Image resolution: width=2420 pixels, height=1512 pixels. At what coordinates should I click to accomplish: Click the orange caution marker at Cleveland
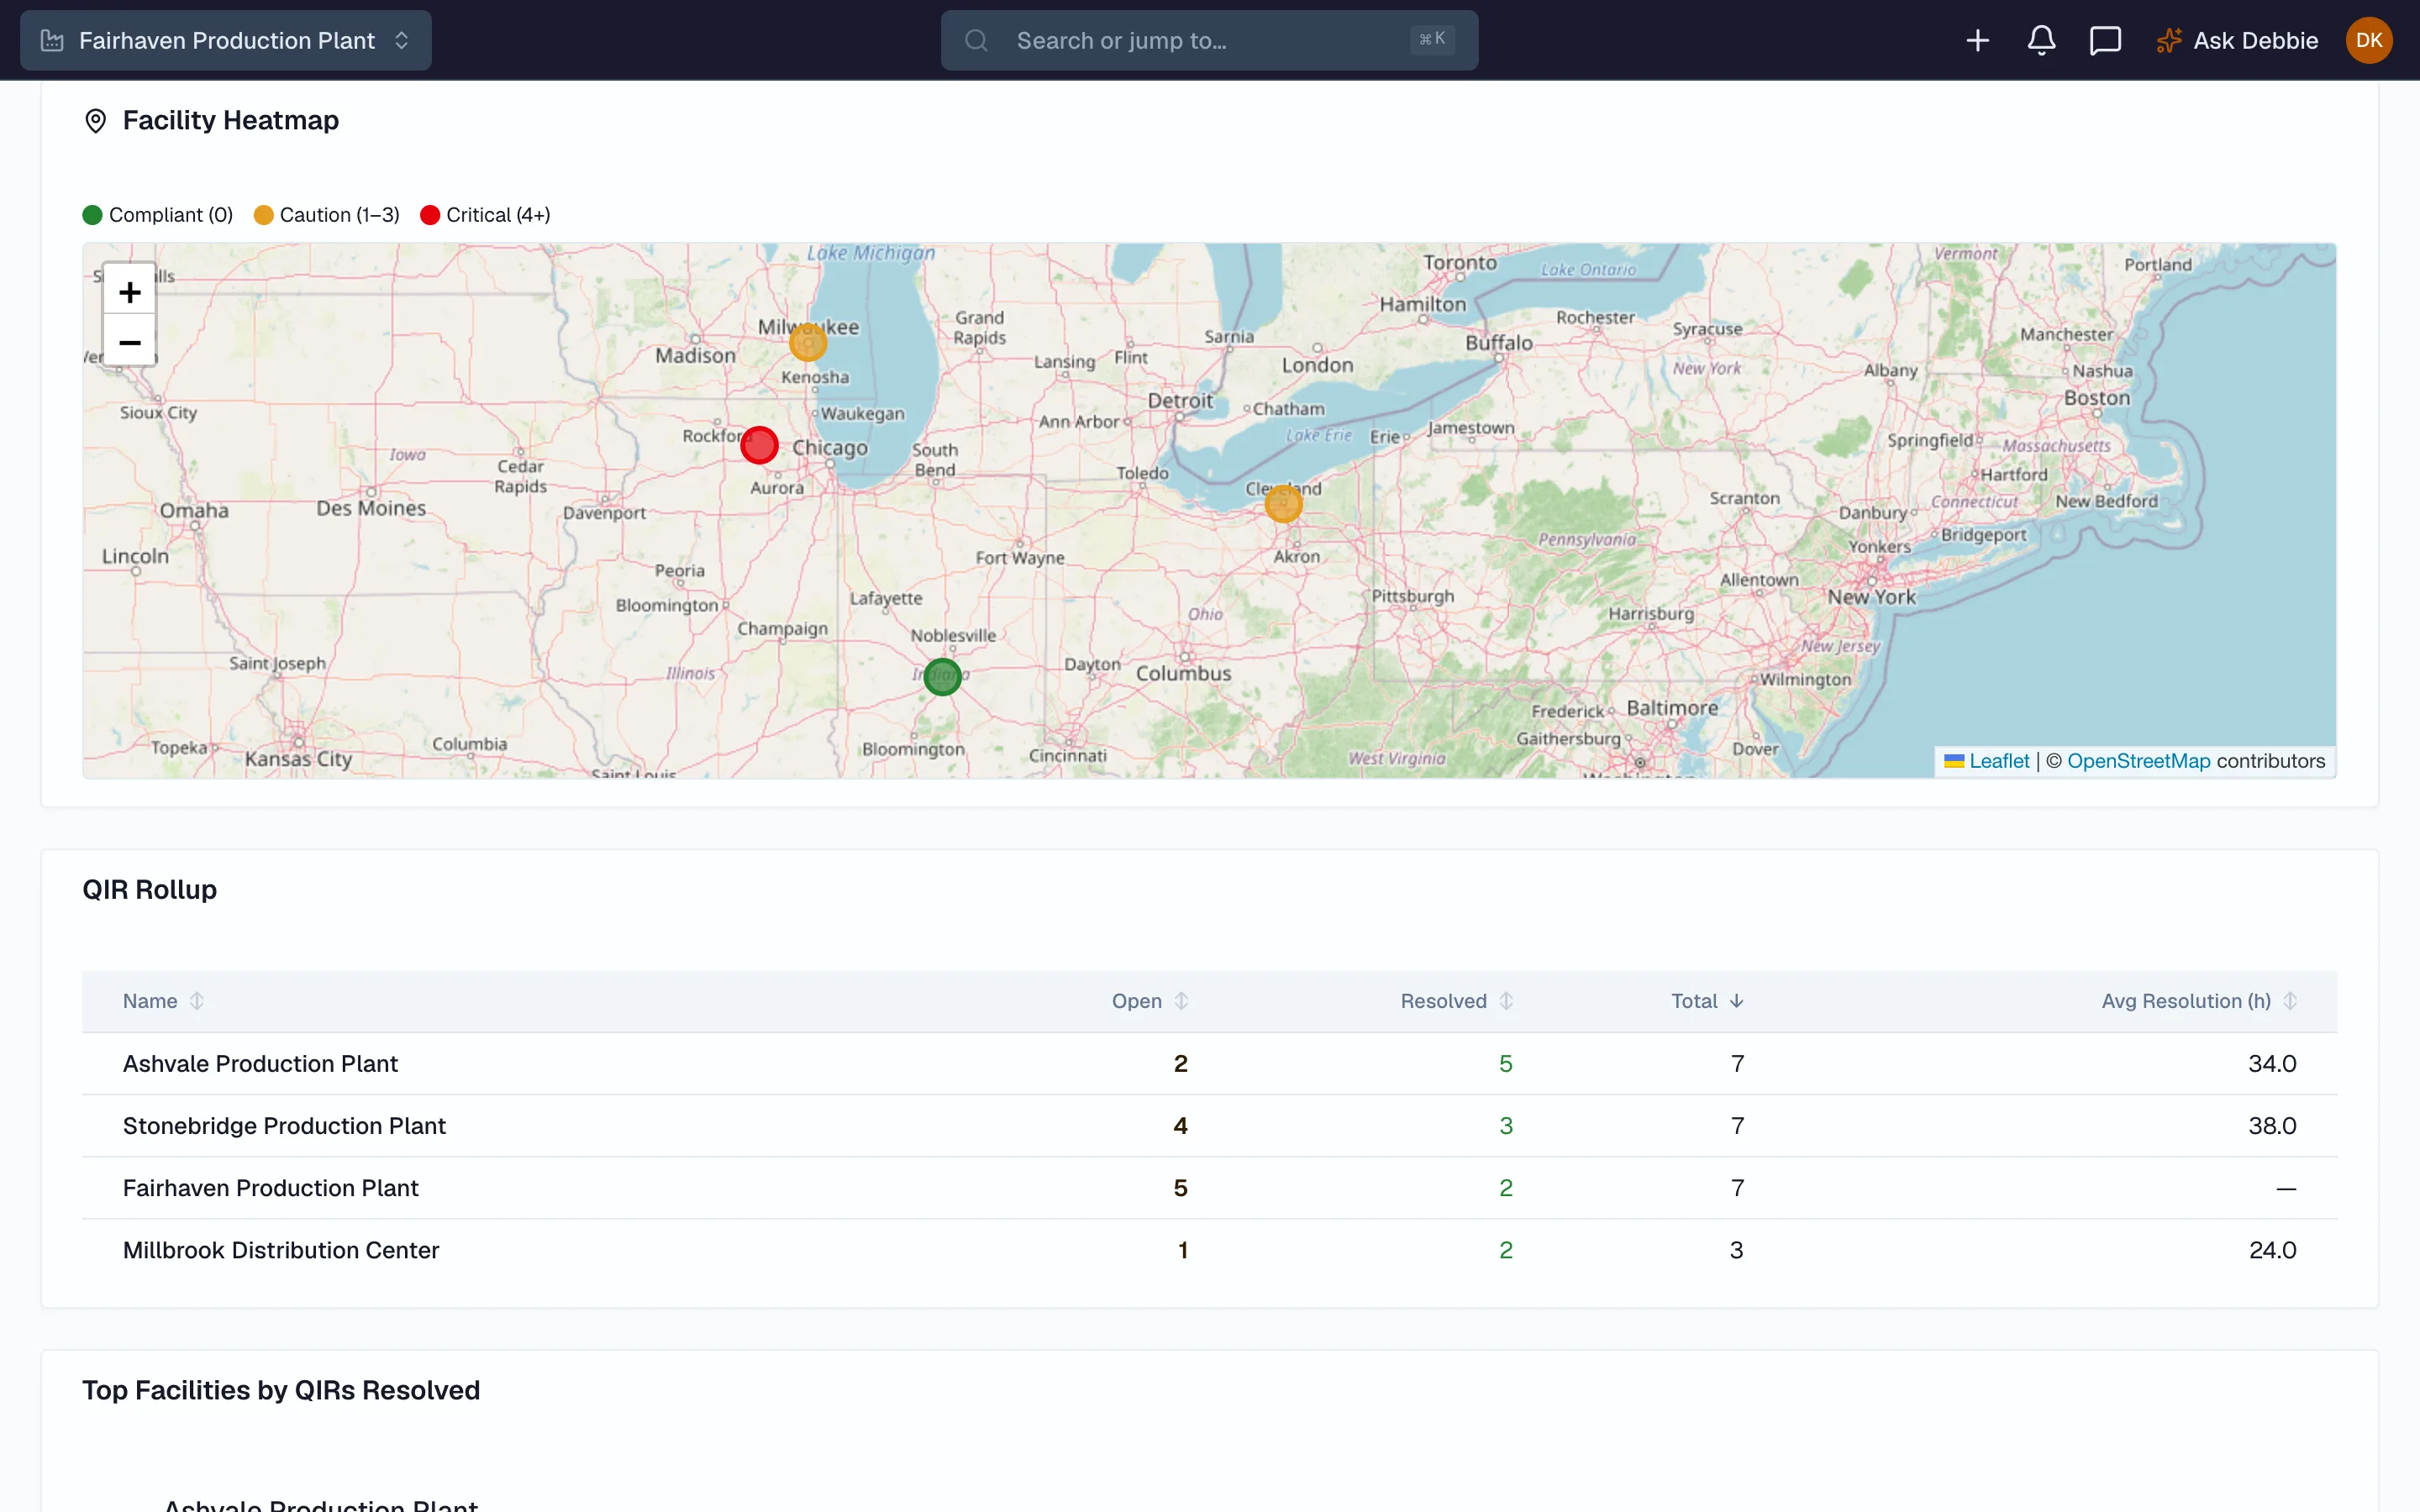[x=1284, y=504]
